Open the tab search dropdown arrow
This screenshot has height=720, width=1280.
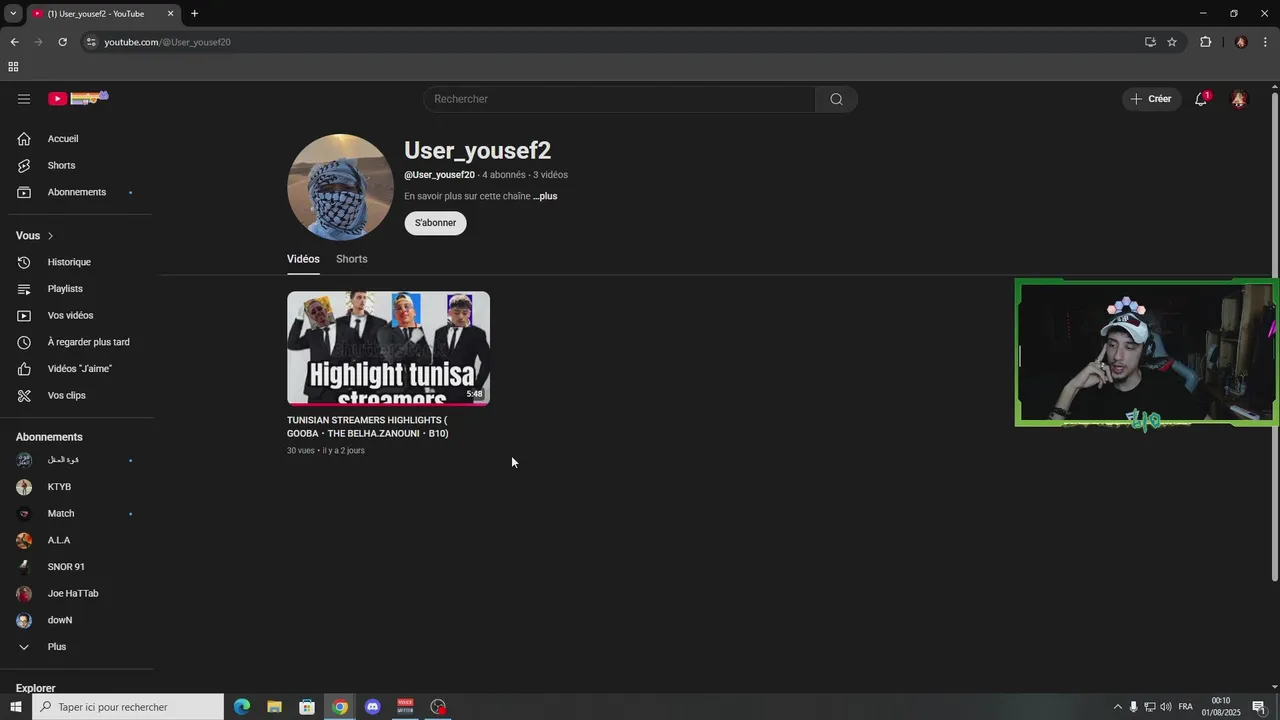pos(13,13)
